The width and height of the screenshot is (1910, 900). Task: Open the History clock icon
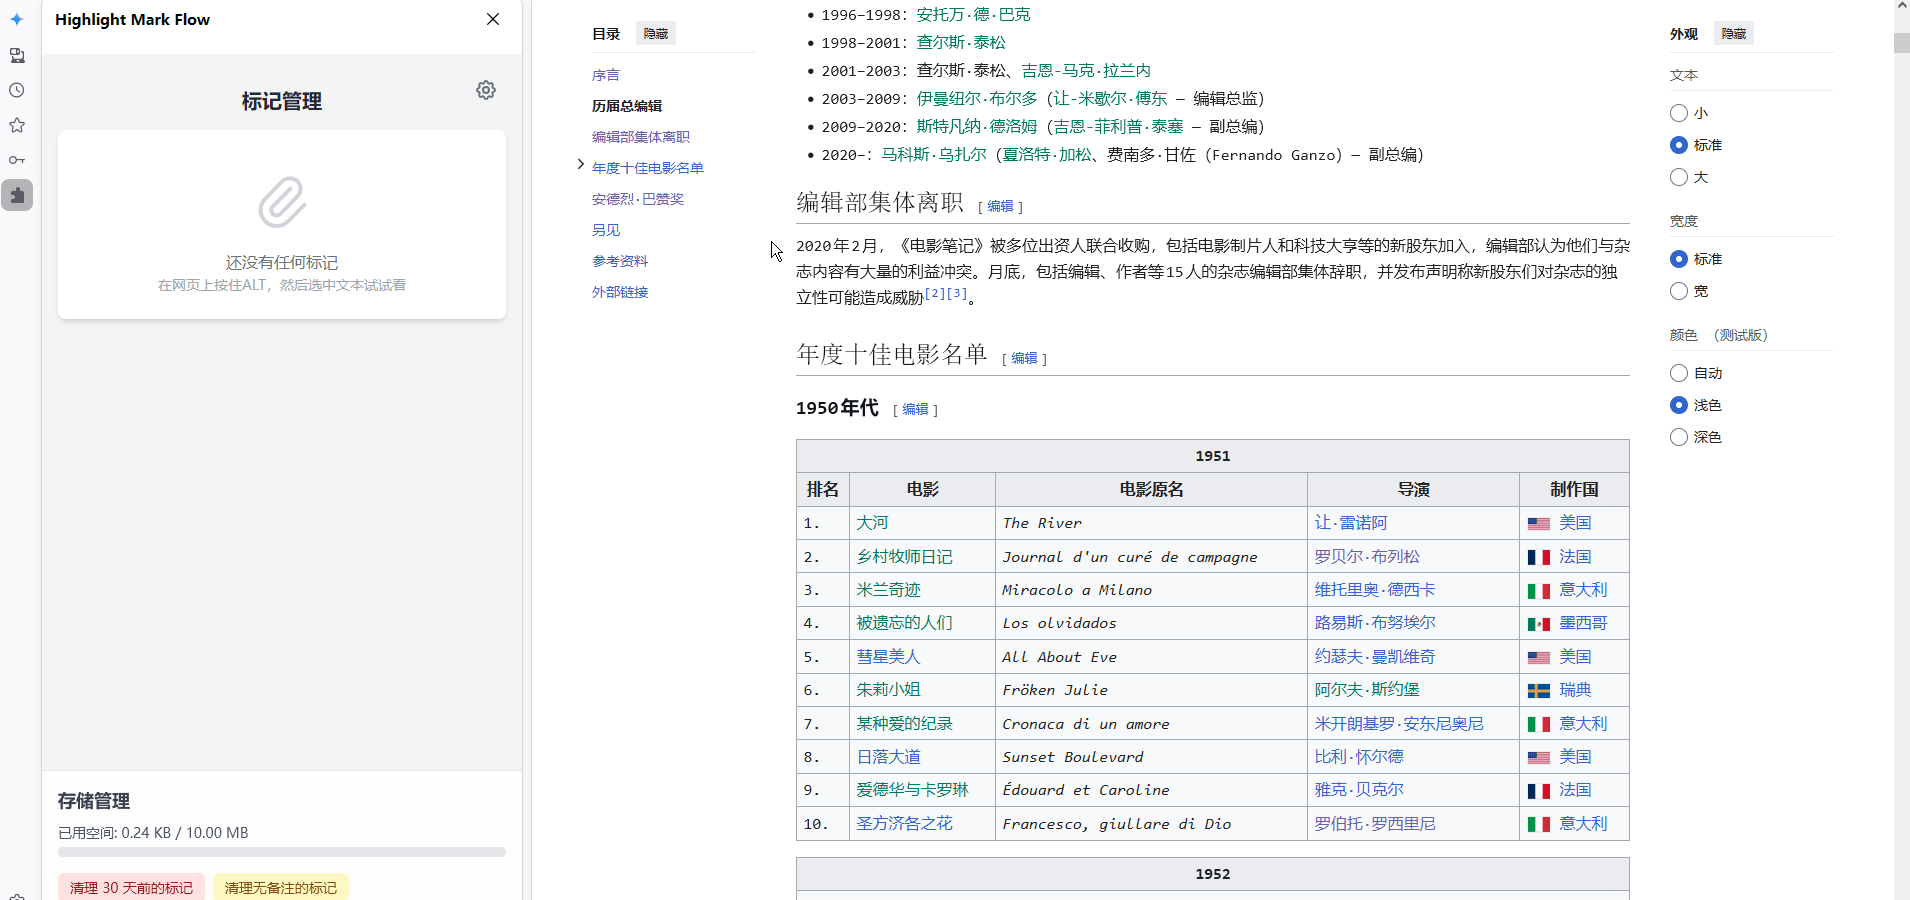17,90
